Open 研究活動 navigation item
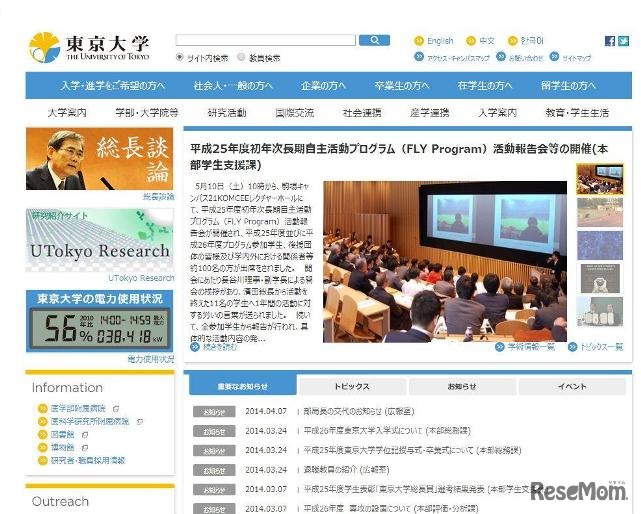Viewport: 641px width, 514px height. click(227, 112)
